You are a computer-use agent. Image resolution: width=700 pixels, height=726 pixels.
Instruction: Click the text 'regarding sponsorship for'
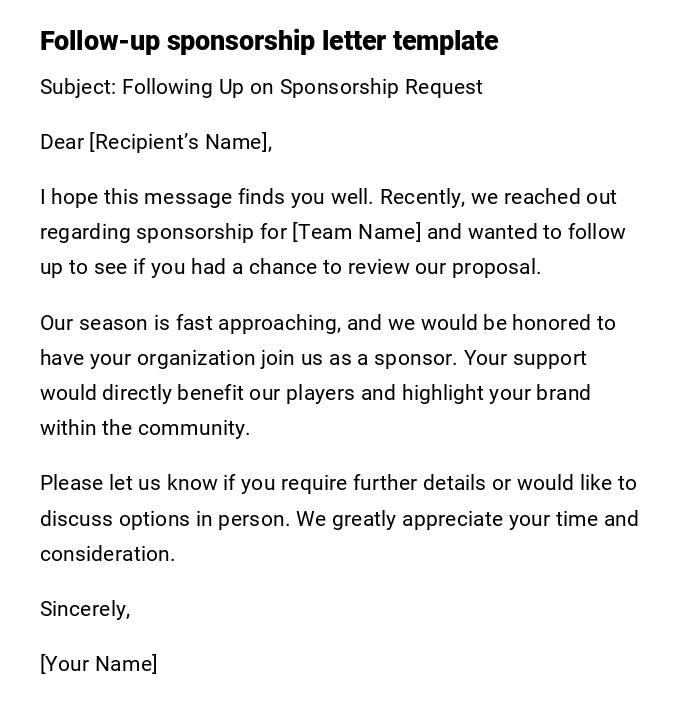(163, 232)
